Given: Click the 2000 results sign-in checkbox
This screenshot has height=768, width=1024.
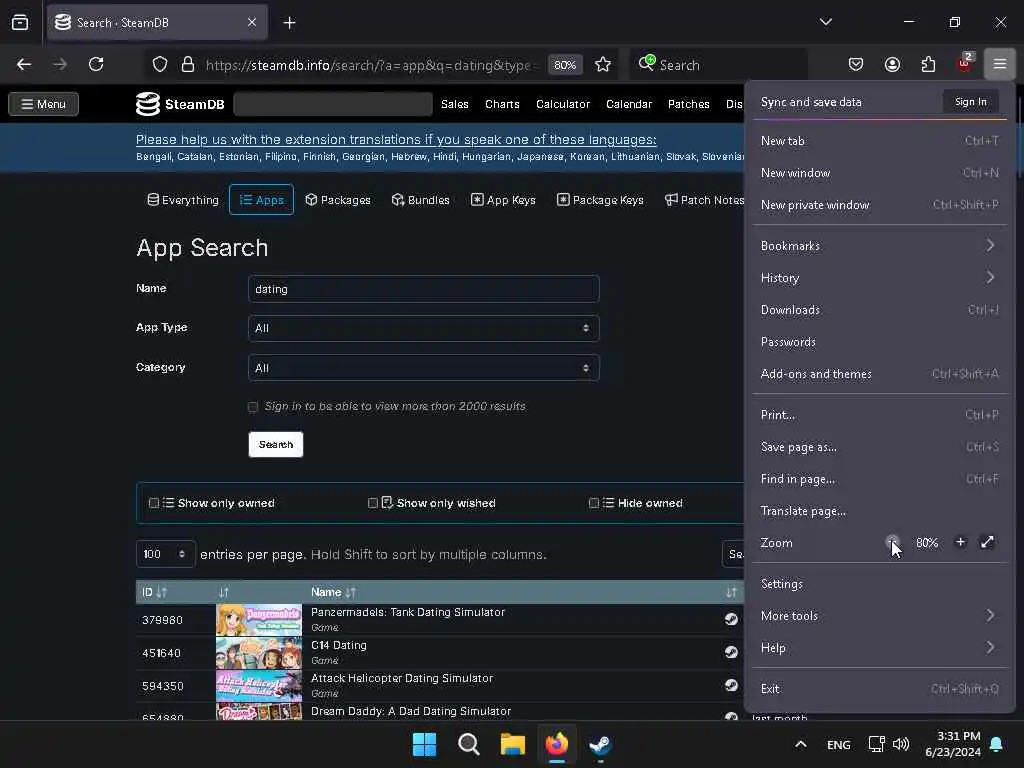Looking at the screenshot, I should click(x=253, y=407).
